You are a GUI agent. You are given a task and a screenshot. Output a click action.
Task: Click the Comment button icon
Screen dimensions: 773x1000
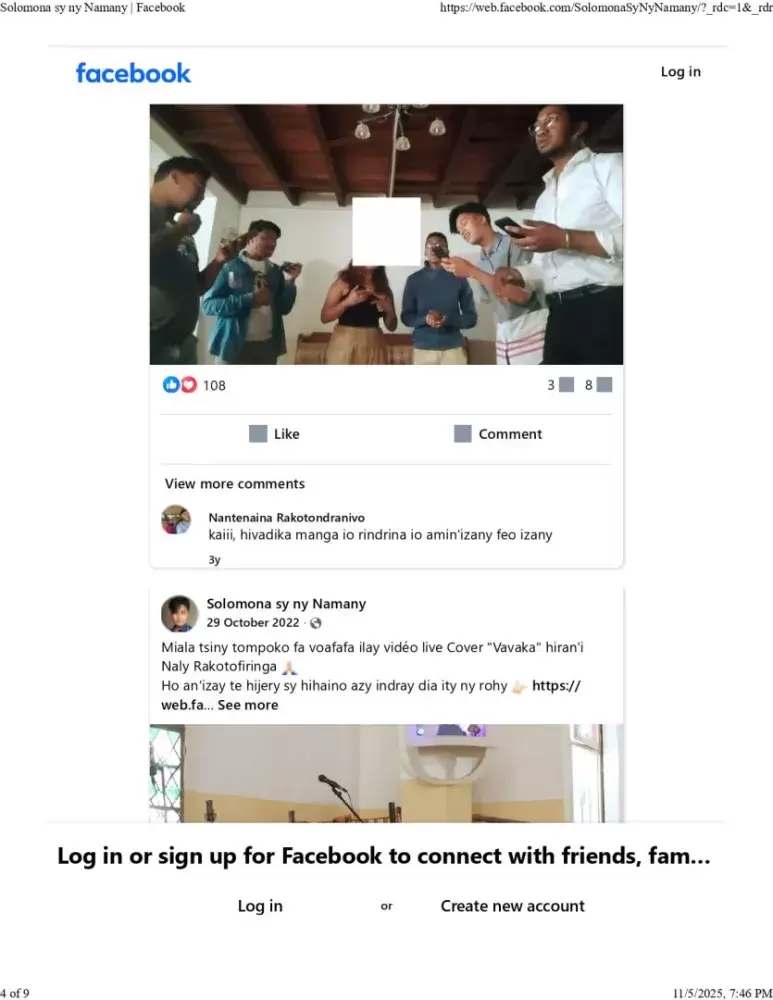[462, 434]
